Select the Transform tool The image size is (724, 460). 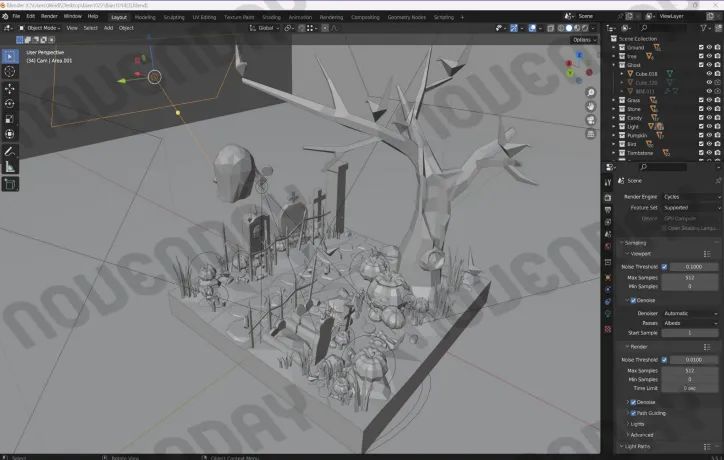pyautogui.click(x=10, y=134)
